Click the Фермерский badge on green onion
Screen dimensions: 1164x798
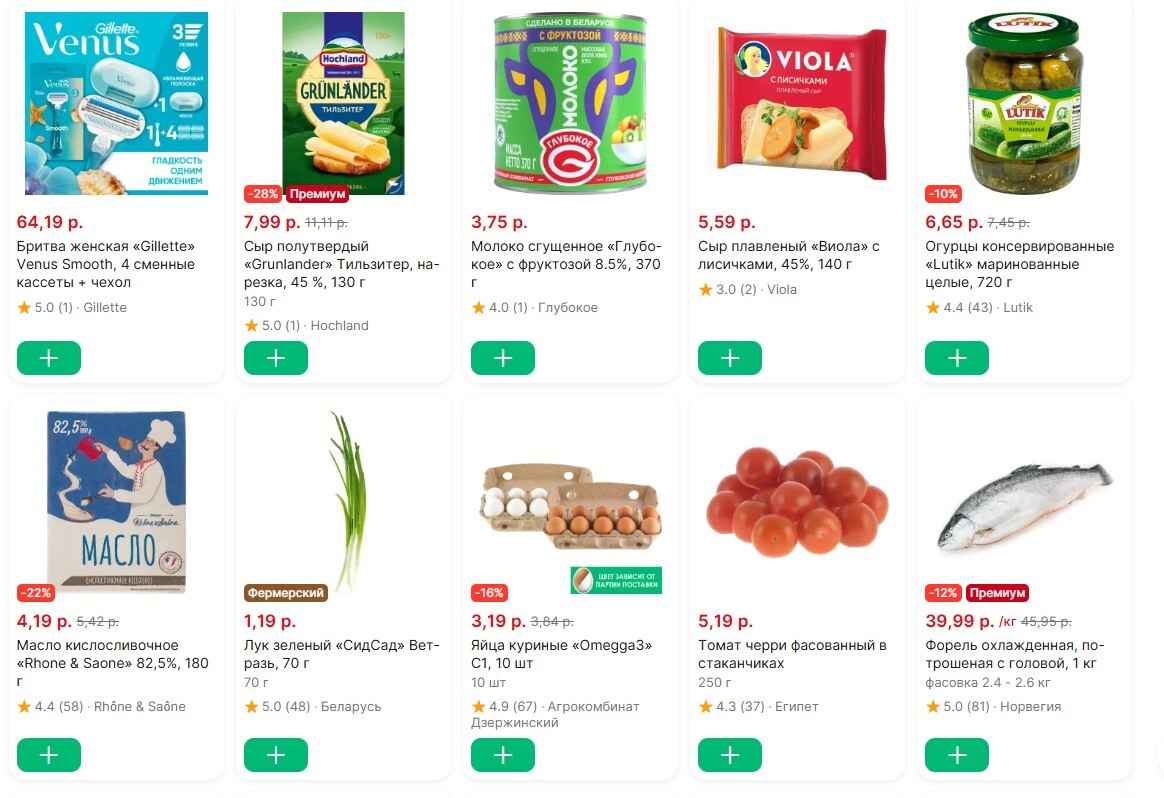pos(287,593)
